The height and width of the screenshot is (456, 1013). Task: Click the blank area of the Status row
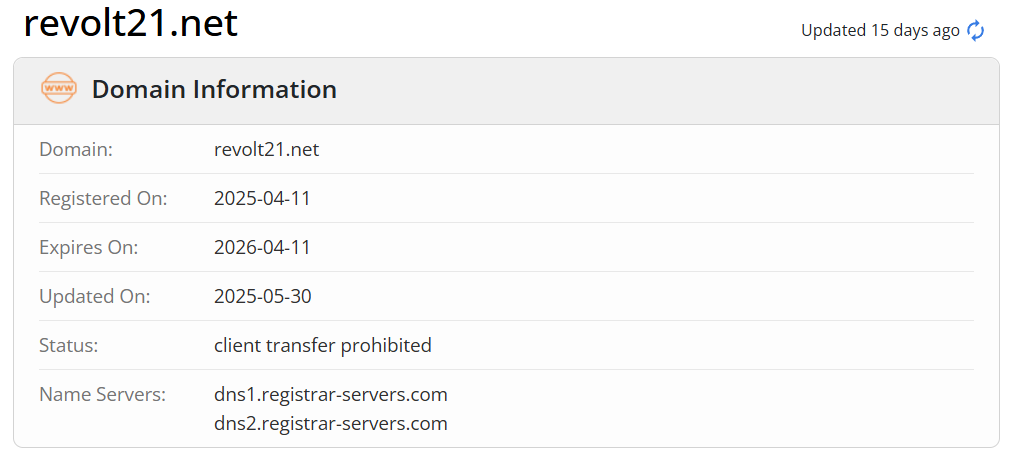(700, 345)
